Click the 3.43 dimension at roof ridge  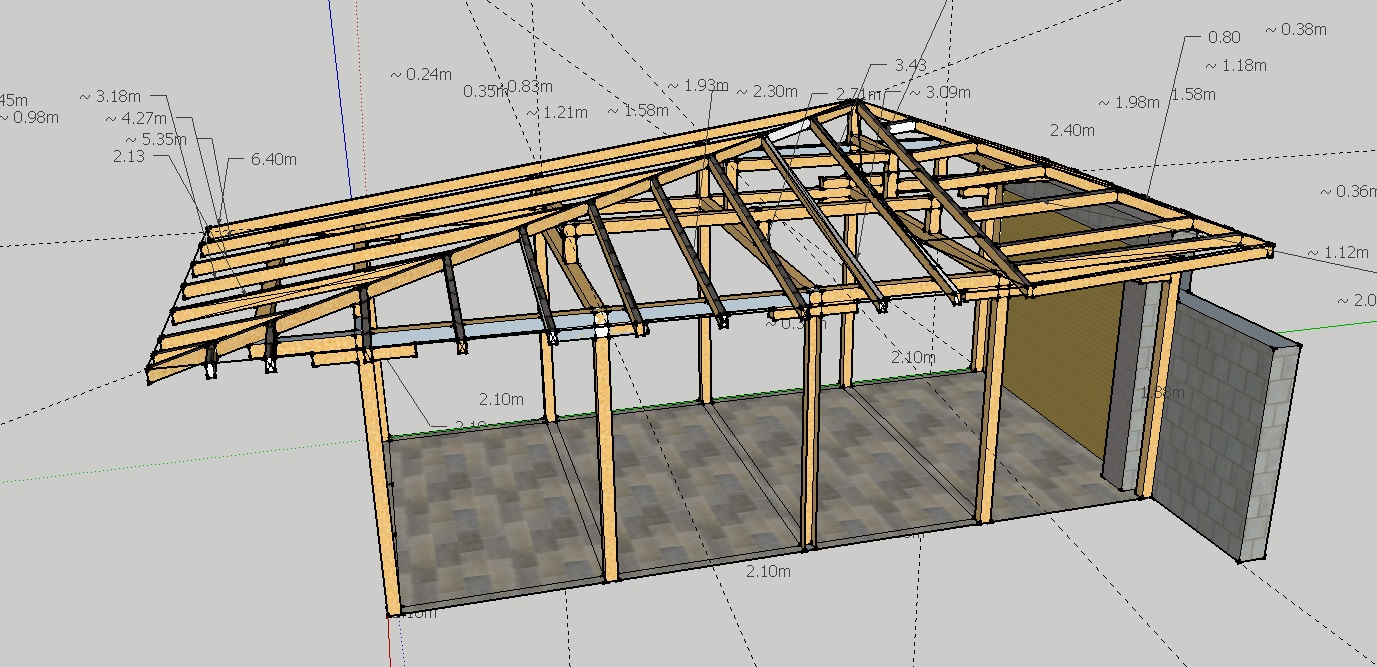pyautogui.click(x=910, y=65)
